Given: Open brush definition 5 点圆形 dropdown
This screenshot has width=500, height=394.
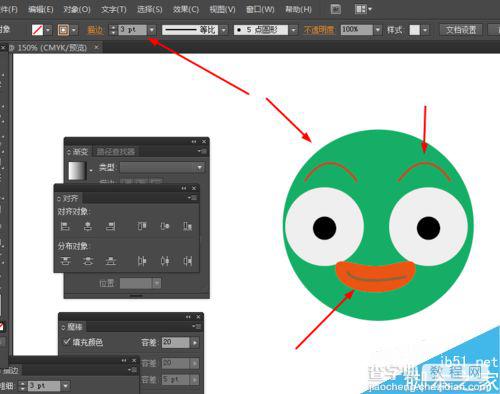Looking at the screenshot, I should (x=293, y=30).
